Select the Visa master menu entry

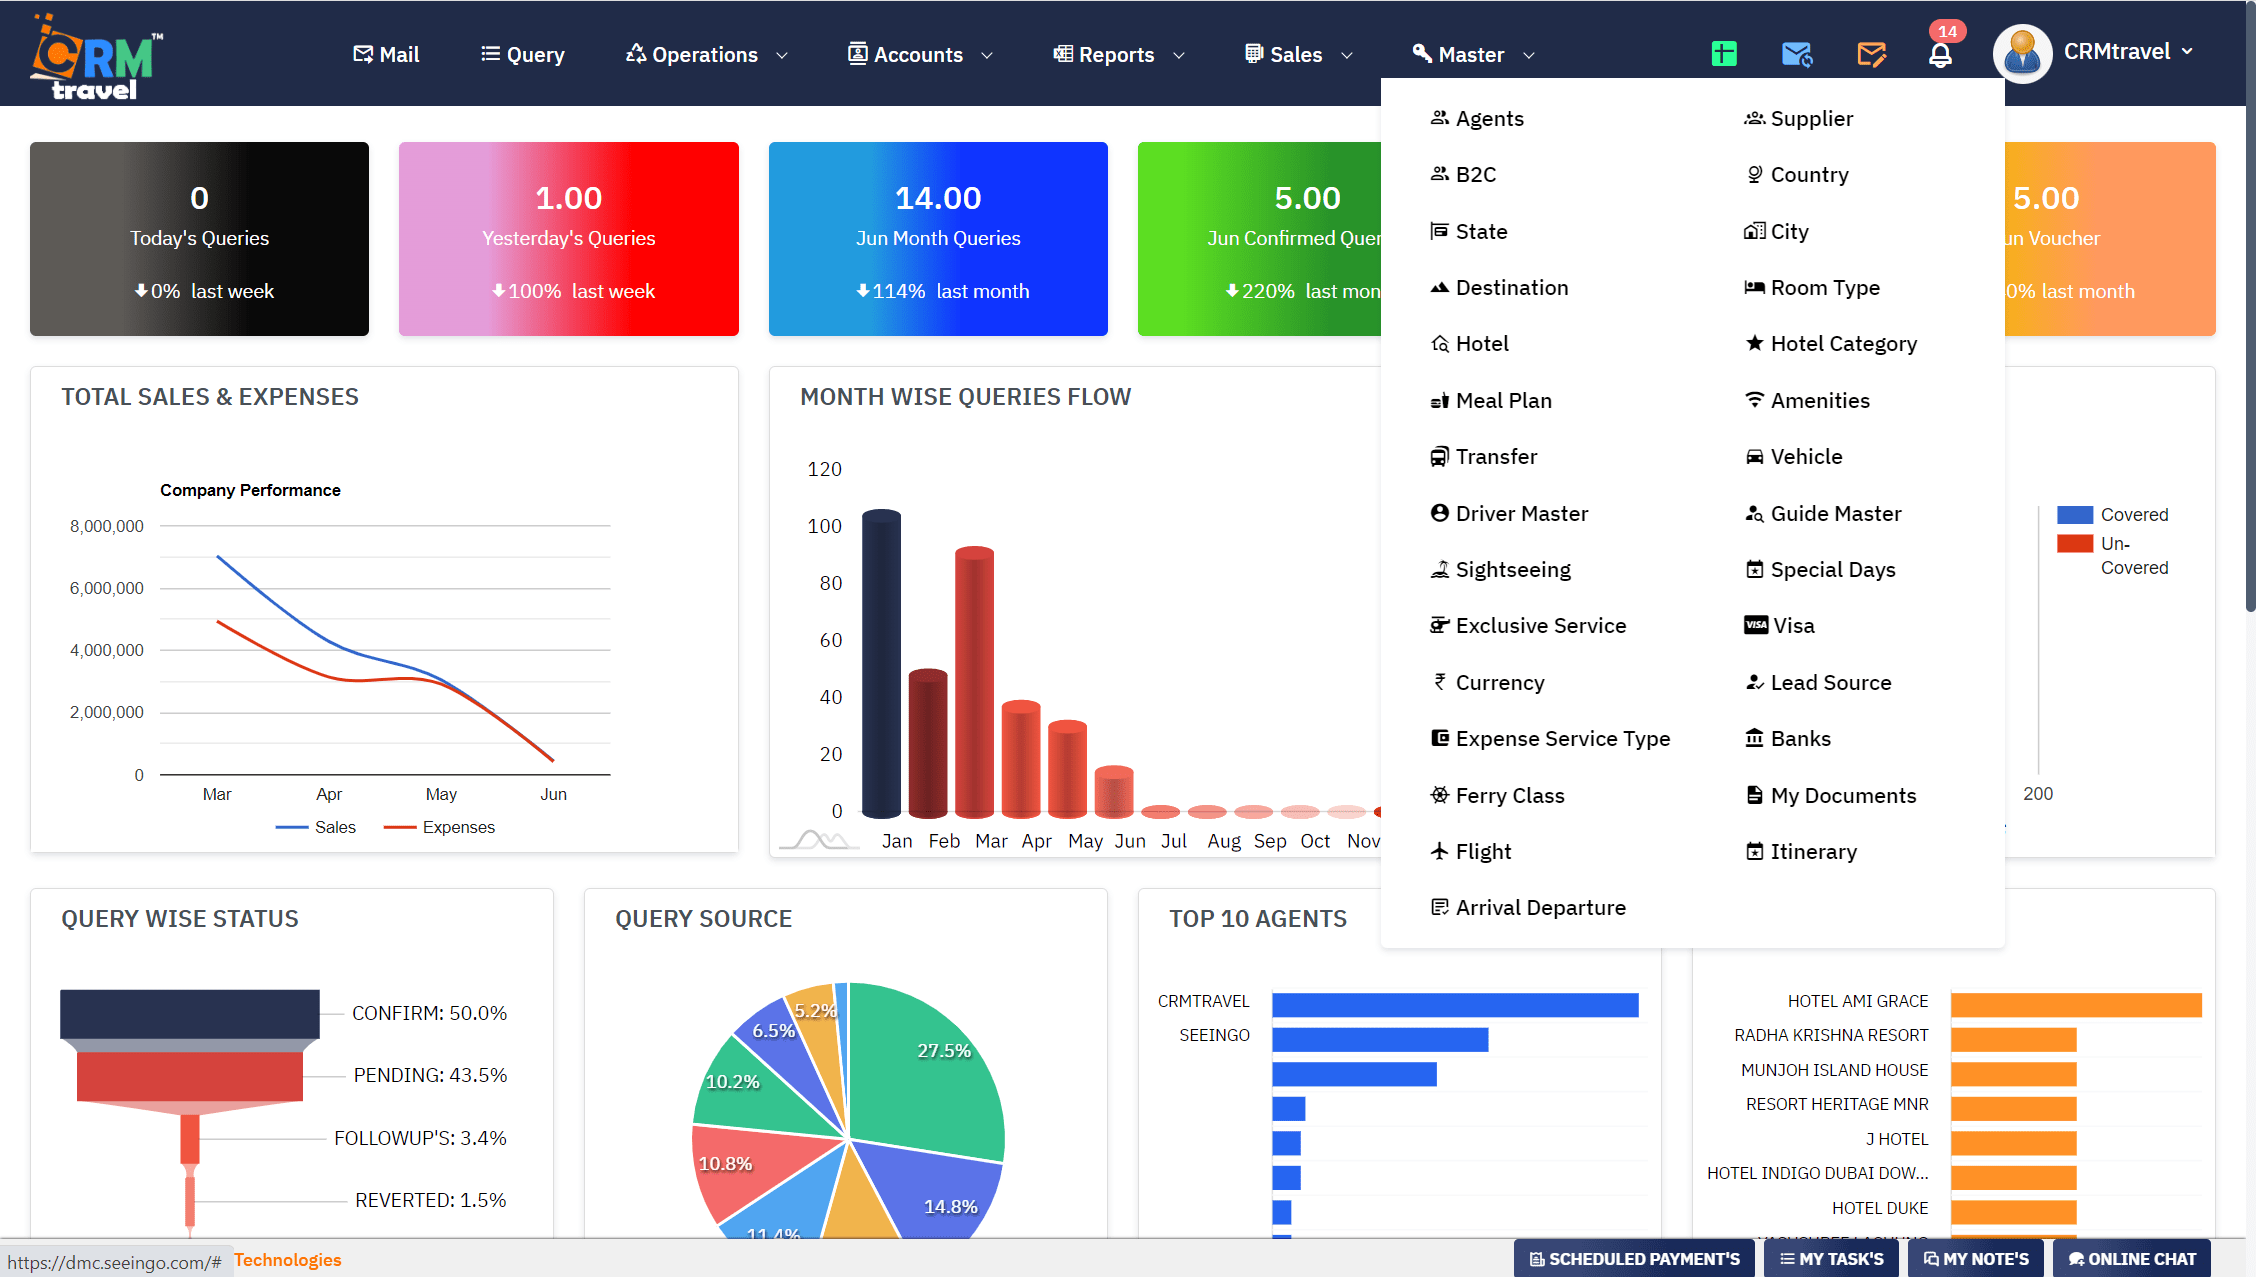click(1794, 625)
